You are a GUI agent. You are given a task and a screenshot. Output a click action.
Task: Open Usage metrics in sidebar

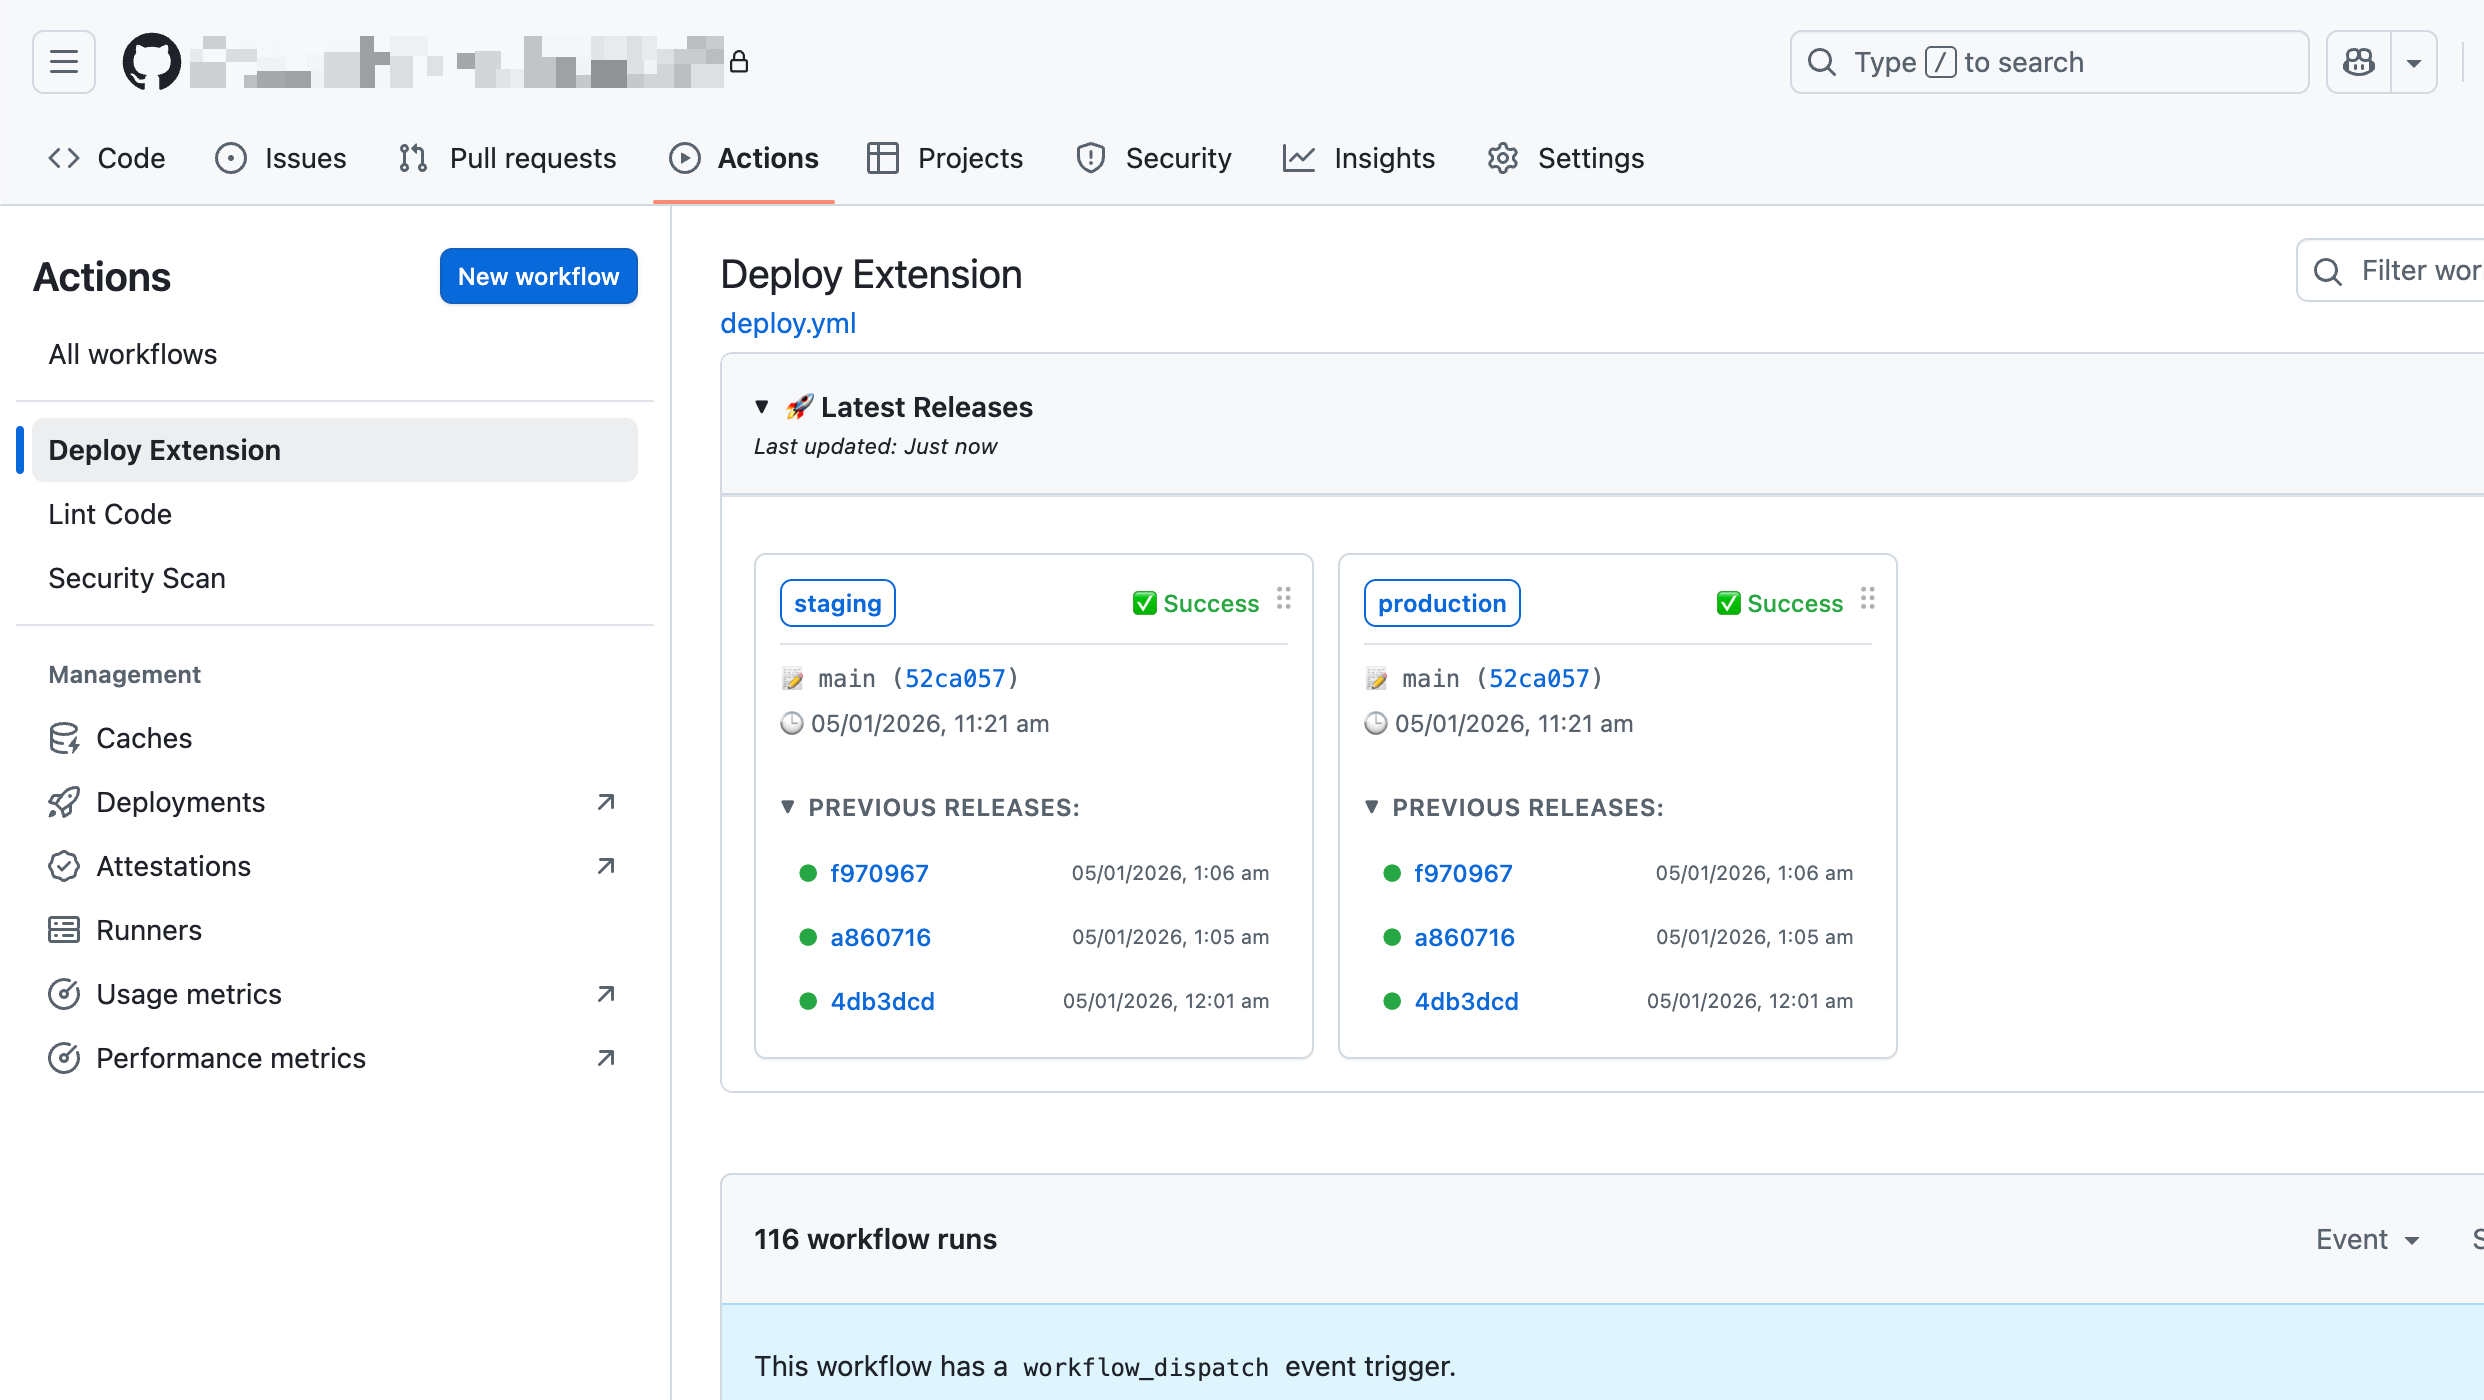click(188, 994)
